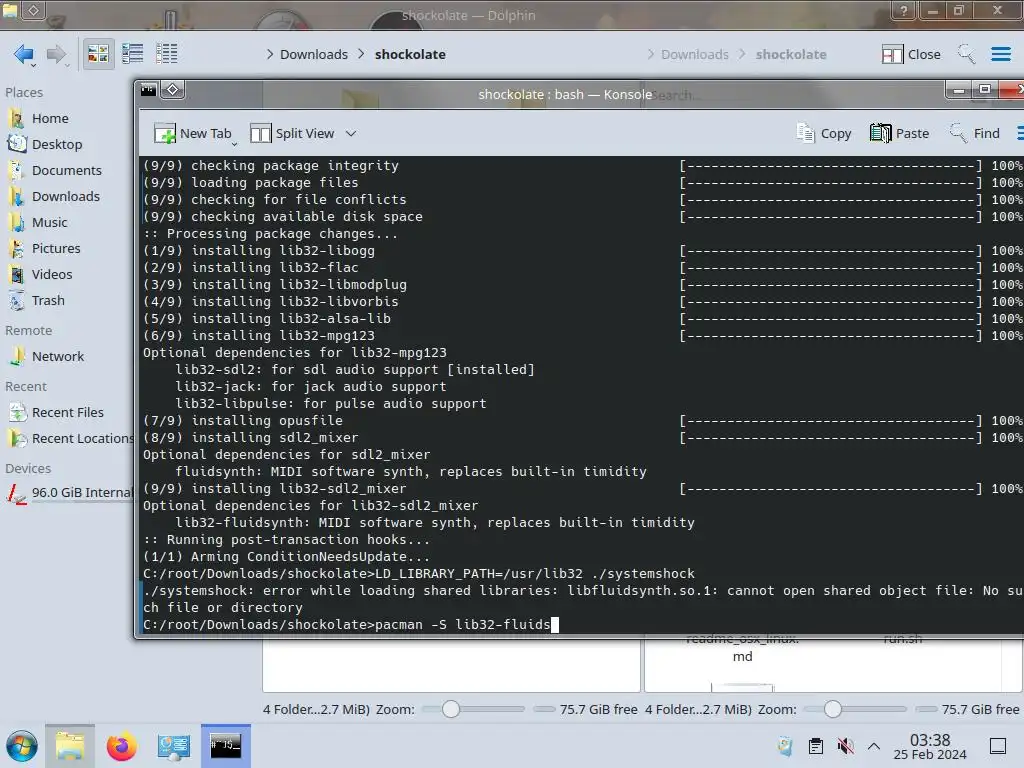1024x768 pixels.
Task: Open a New Tab in Konsole
Action: tap(193, 133)
